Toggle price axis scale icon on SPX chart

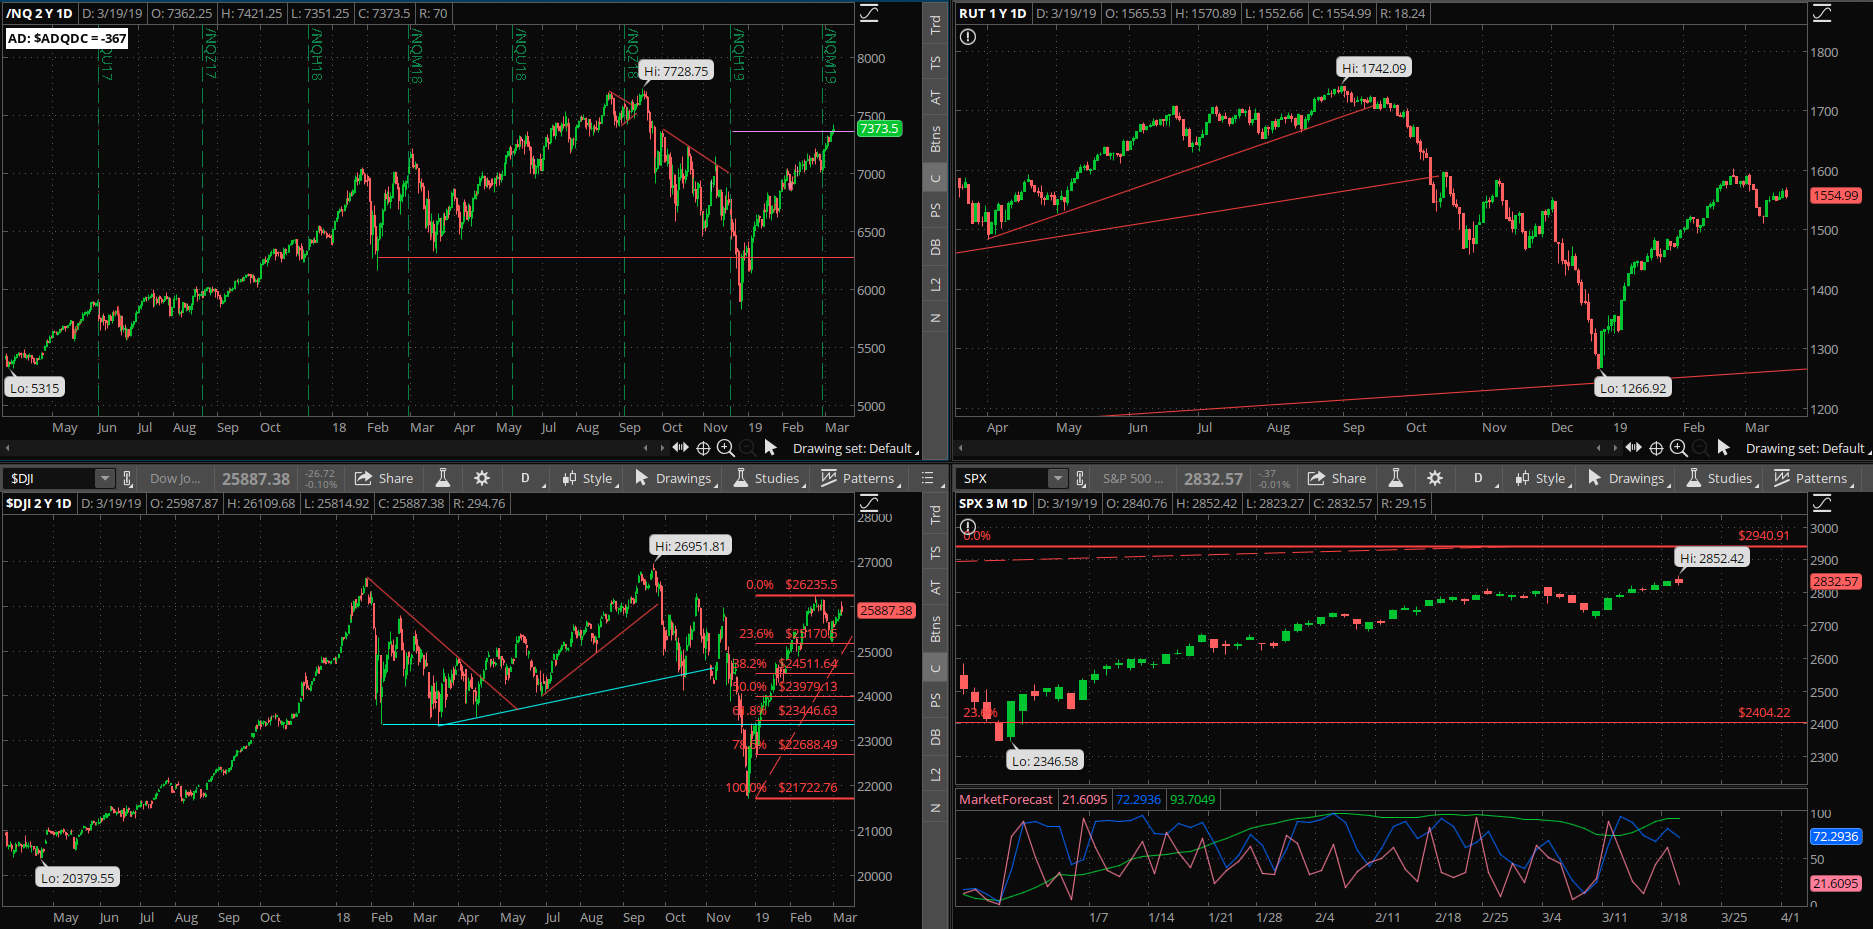coord(1822,503)
